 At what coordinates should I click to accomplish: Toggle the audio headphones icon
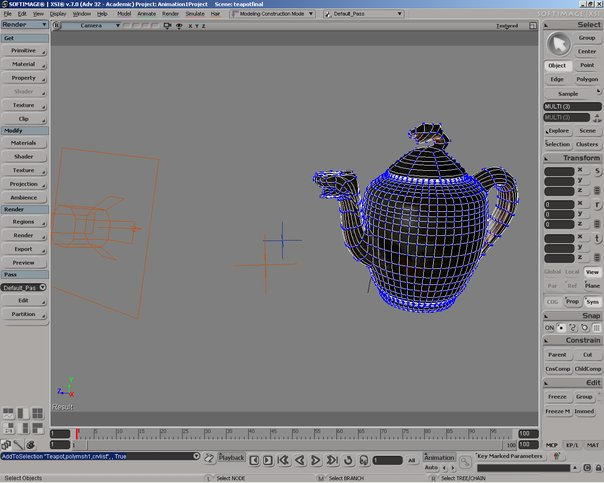click(x=364, y=460)
